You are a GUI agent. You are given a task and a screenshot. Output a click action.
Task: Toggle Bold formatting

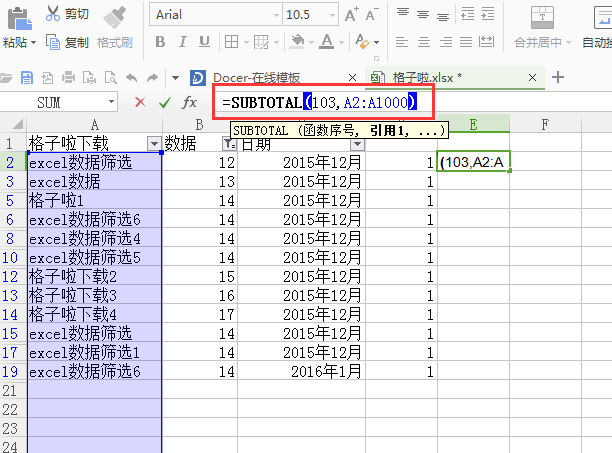coord(160,42)
